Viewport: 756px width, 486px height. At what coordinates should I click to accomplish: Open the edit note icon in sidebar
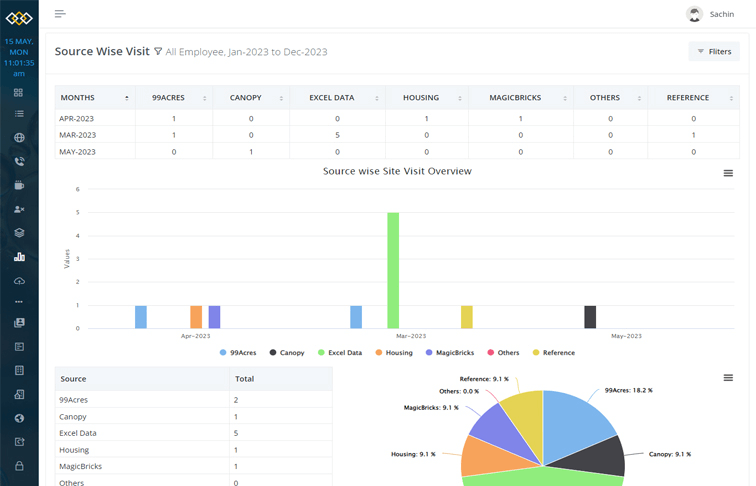click(19, 442)
